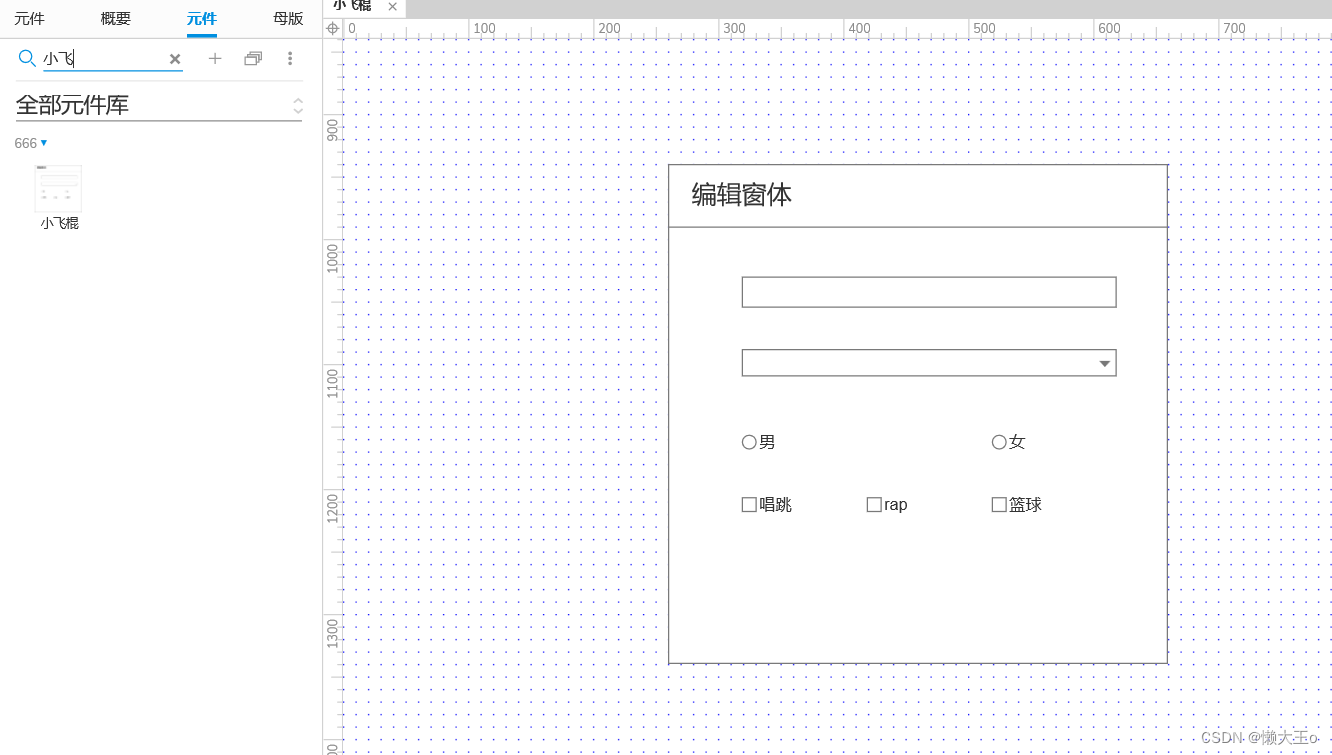Click the stacked library icon beside the plus
The image size is (1332, 755).
coord(253,59)
